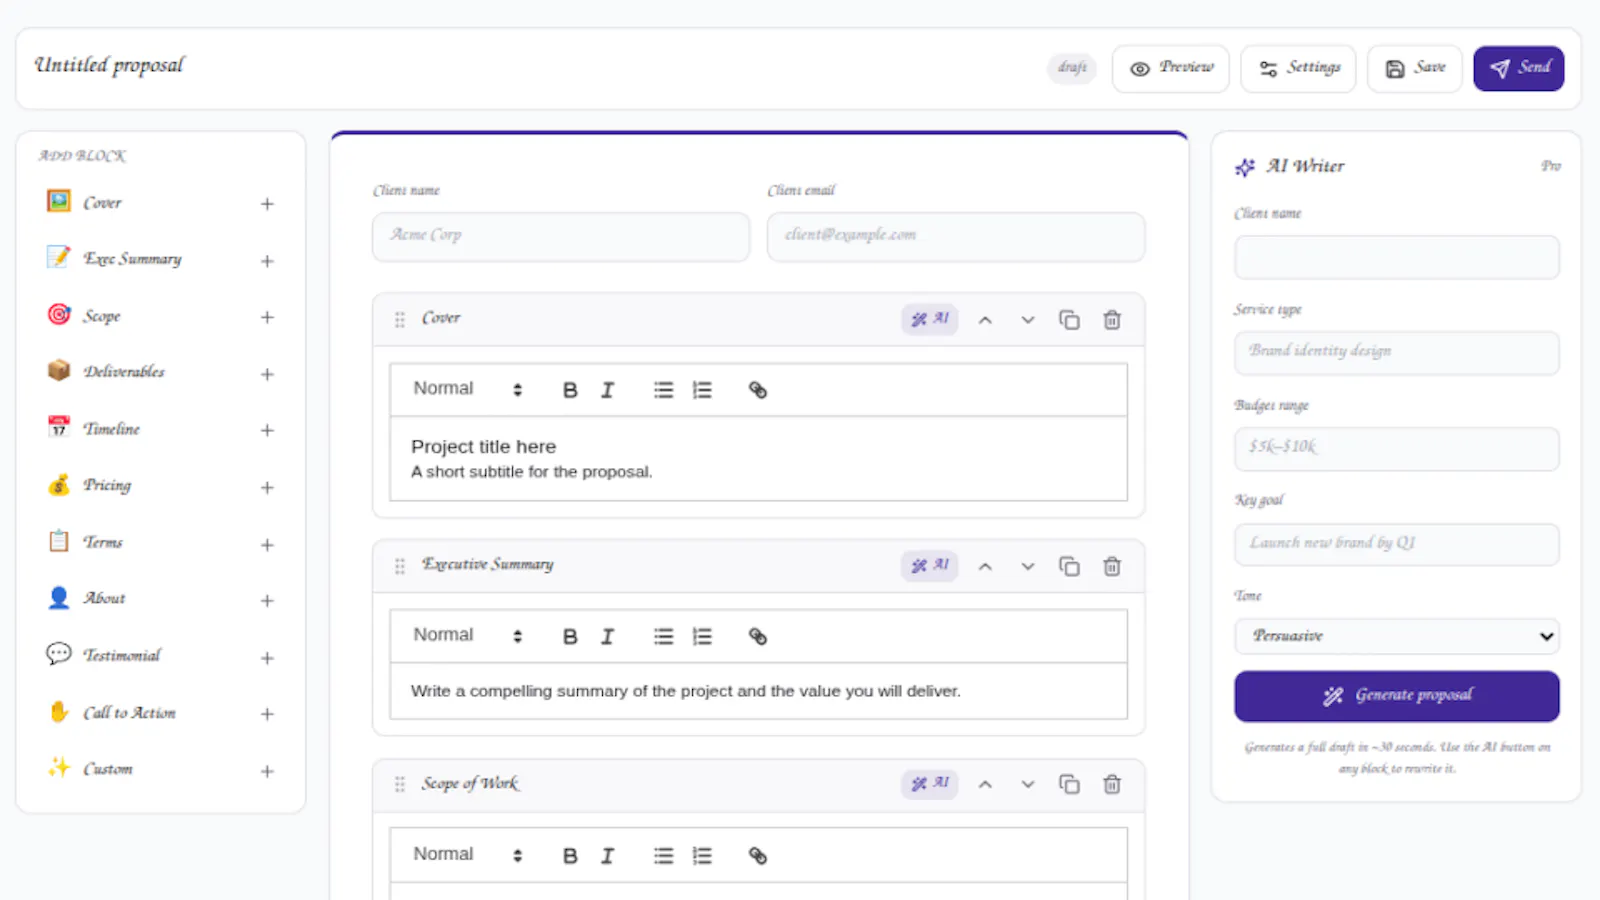Screen dimensions: 1600x900
Task: Duplicate the Cover block
Action: pyautogui.click(x=1069, y=320)
